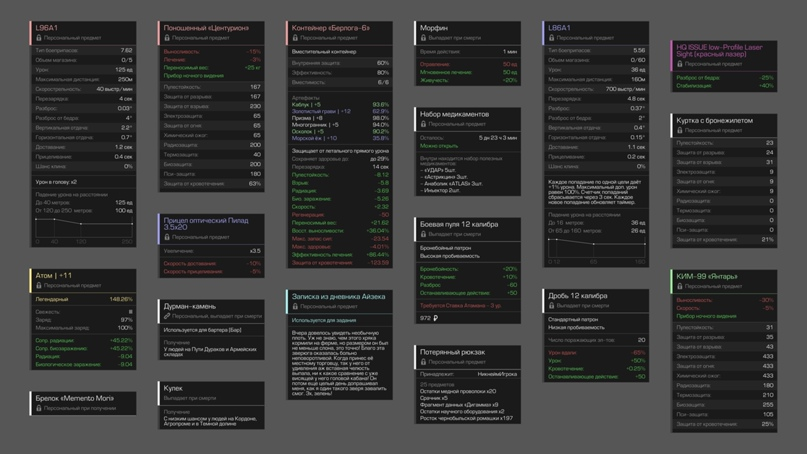Click the "Можно открыть" link in Набор медикаментов
The width and height of the screenshot is (807, 454).
point(438,146)
